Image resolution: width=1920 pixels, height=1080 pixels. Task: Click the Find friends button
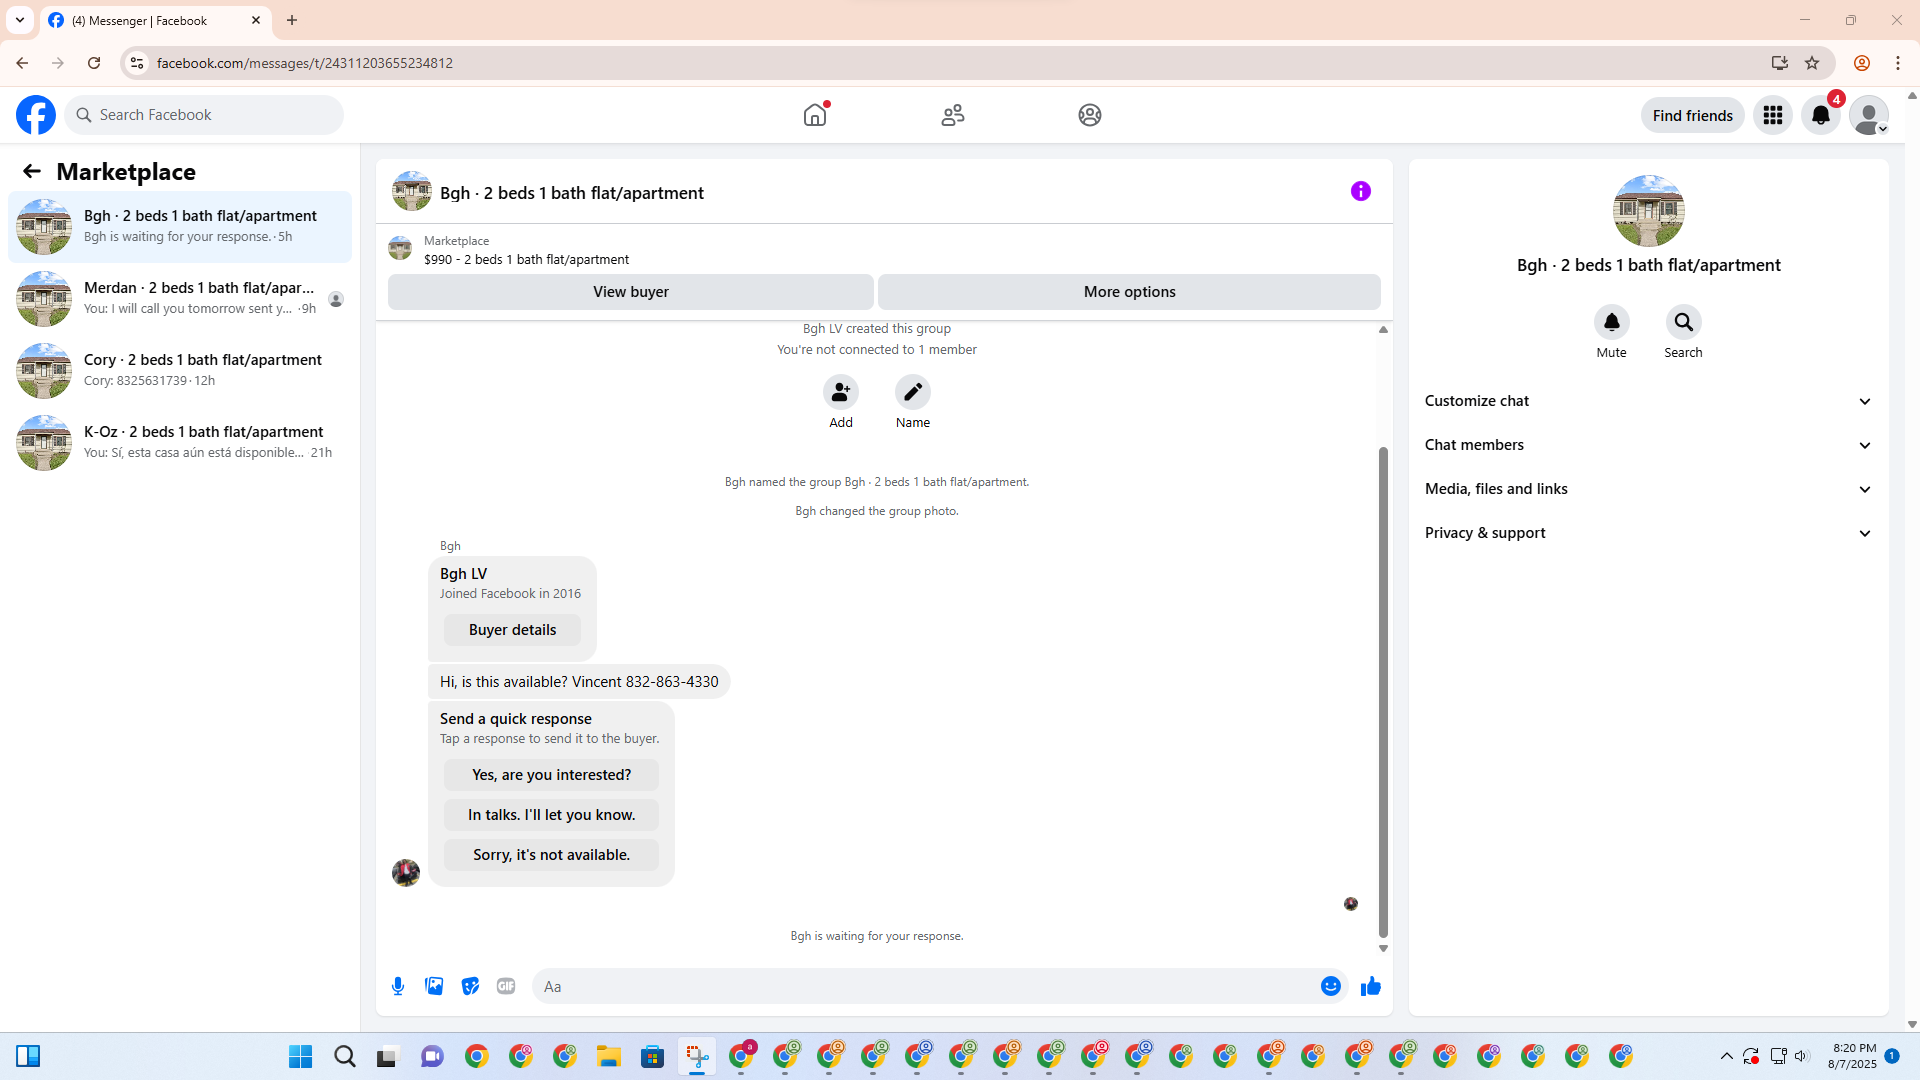[x=1692, y=115]
